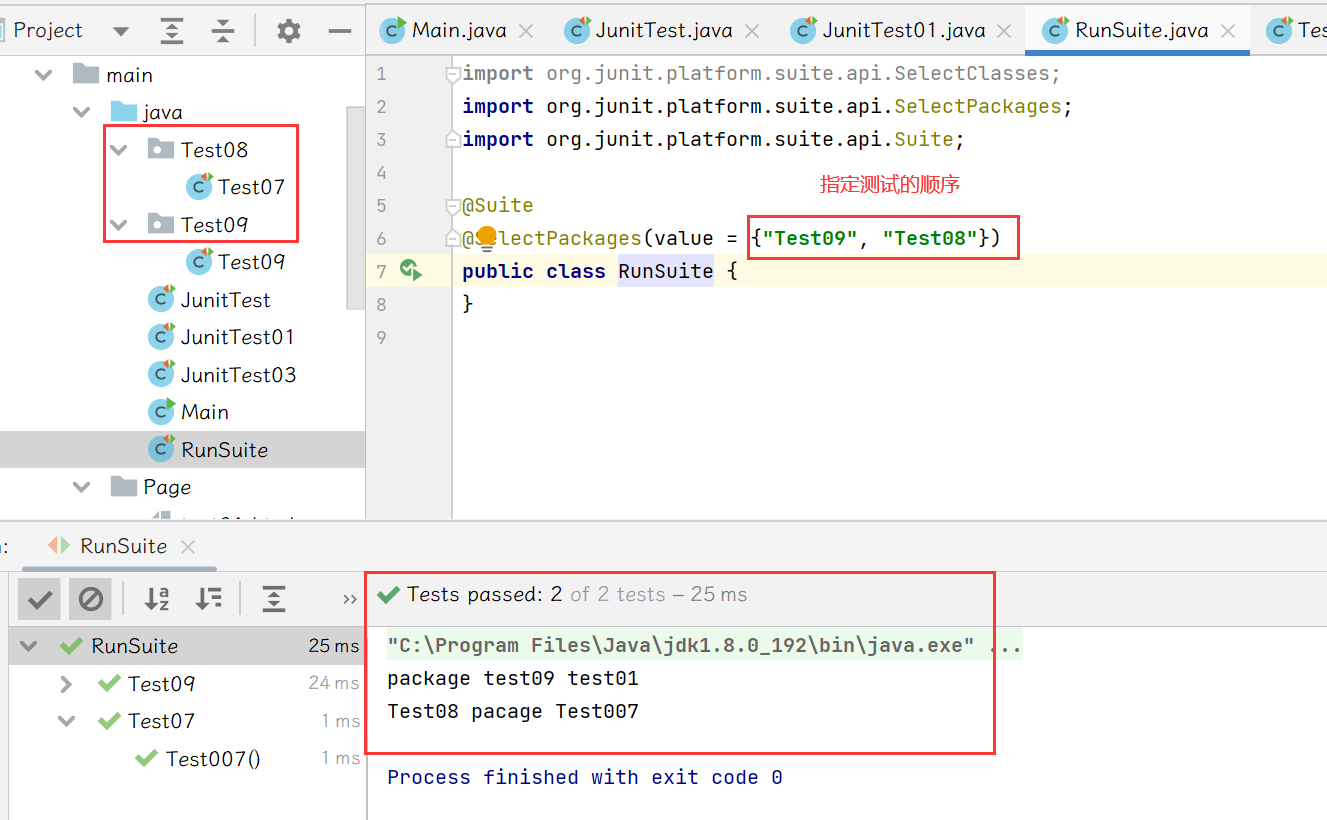Collapse the RunSuite test results root
This screenshot has height=820, width=1327.
(28, 646)
